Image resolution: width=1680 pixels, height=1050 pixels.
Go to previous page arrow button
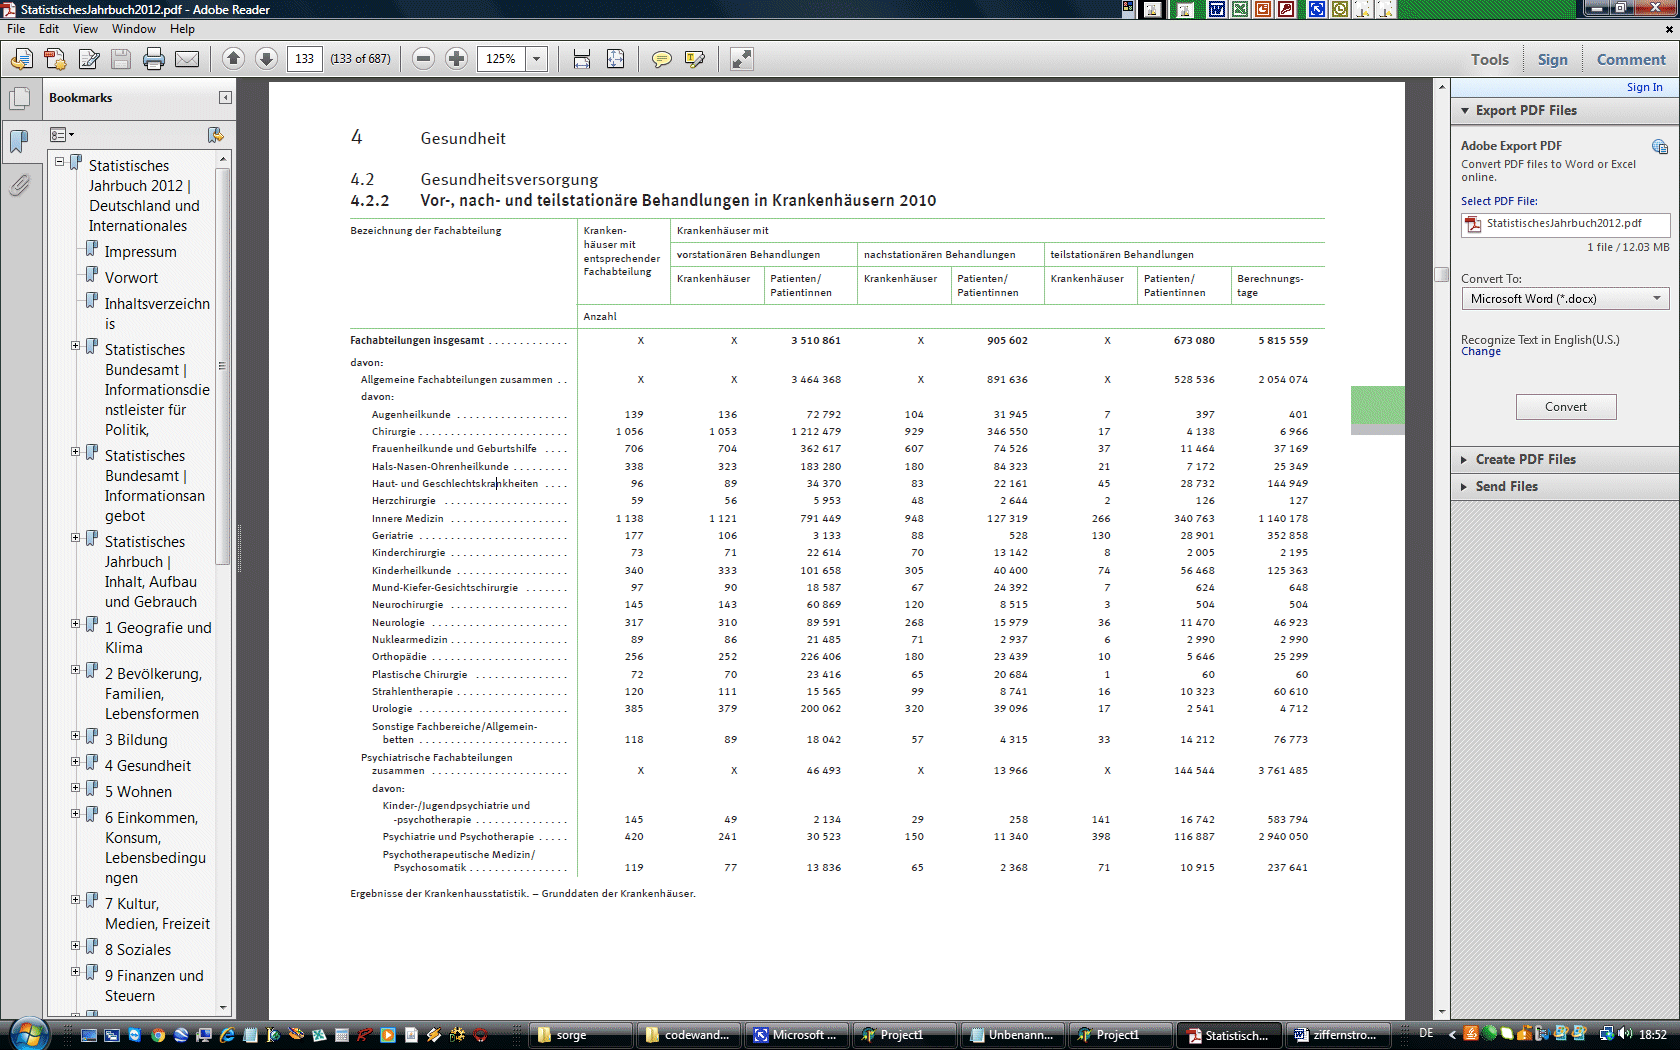click(233, 59)
